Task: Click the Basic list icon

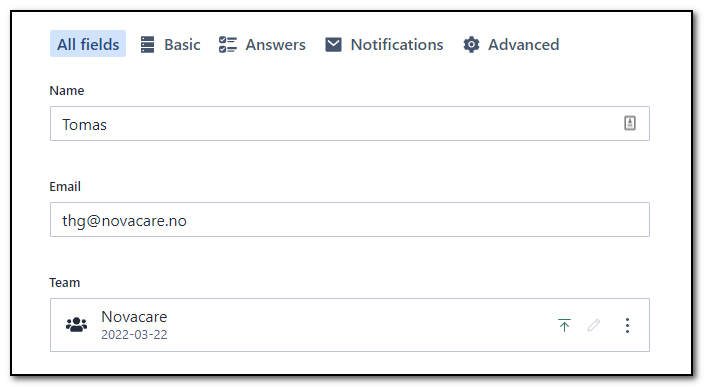Action: (147, 44)
